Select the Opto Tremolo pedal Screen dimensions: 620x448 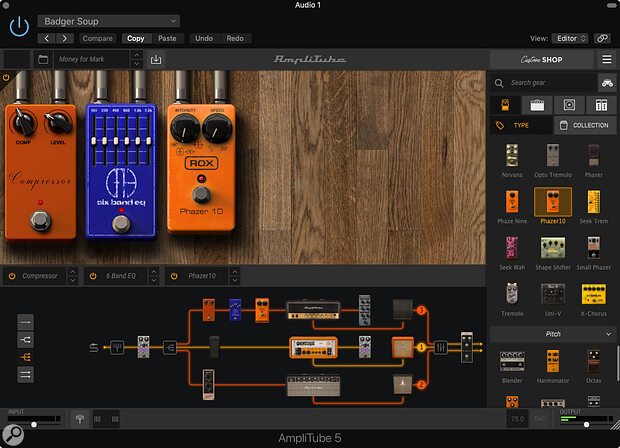coord(553,160)
